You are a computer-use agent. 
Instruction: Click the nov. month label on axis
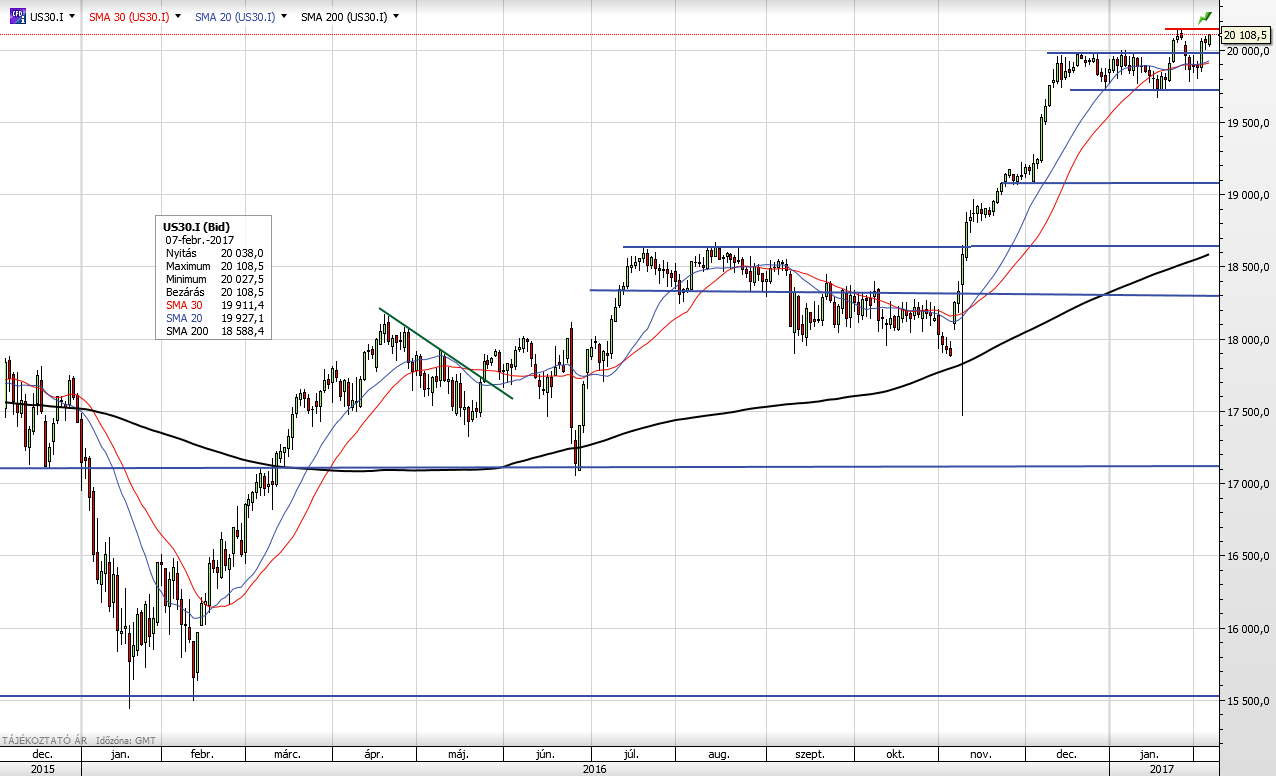[980, 754]
